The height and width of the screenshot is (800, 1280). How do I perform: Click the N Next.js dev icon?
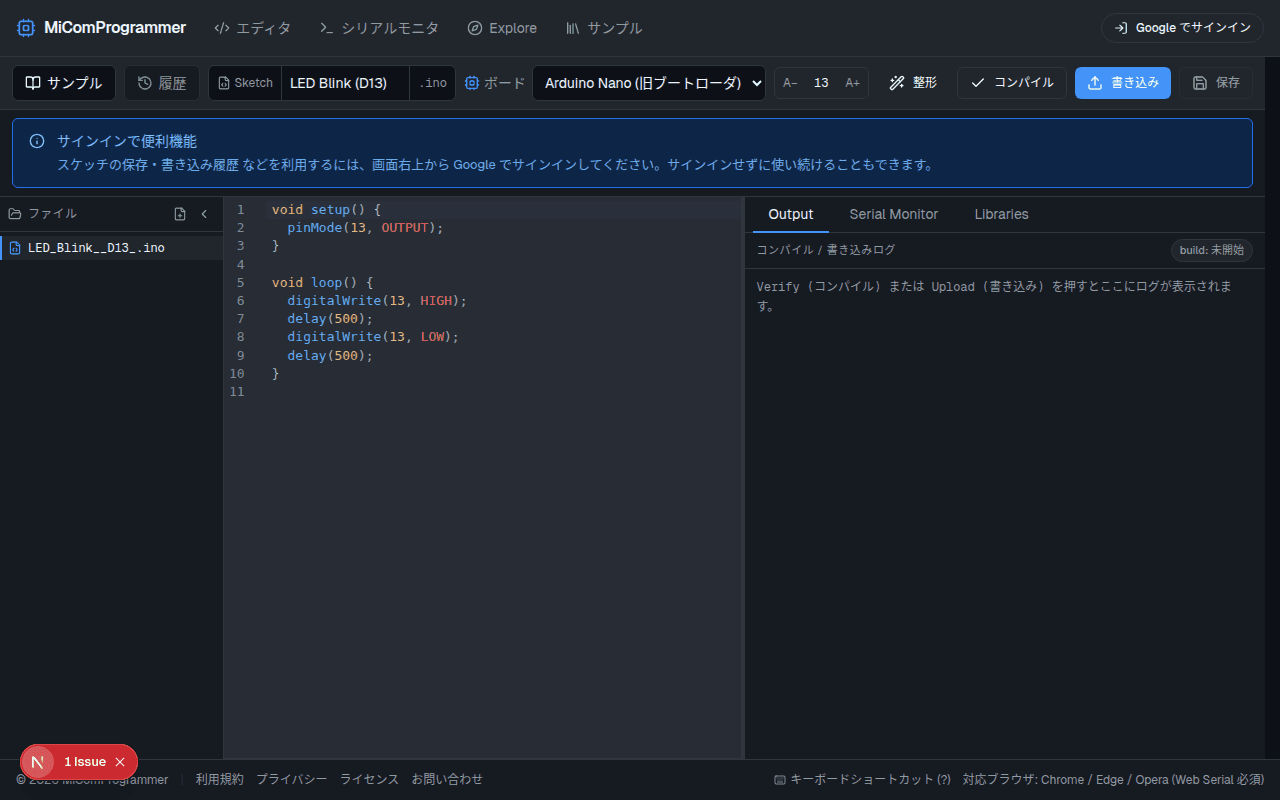tap(37, 762)
